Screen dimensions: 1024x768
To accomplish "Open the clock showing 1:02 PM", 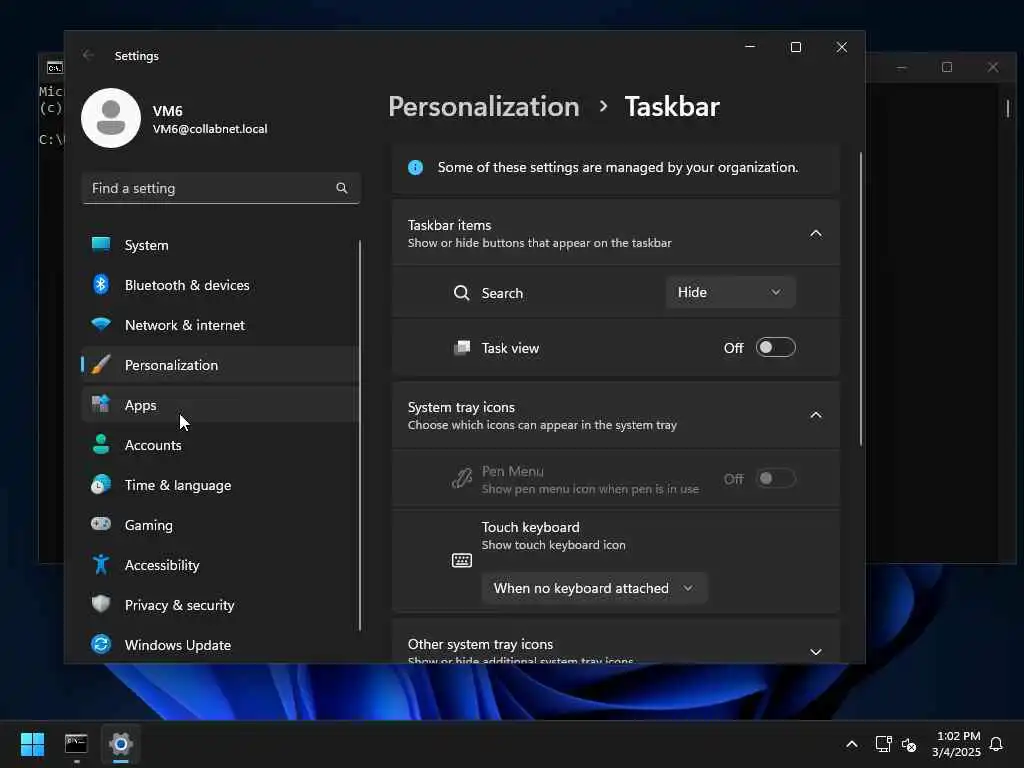I will point(956,744).
